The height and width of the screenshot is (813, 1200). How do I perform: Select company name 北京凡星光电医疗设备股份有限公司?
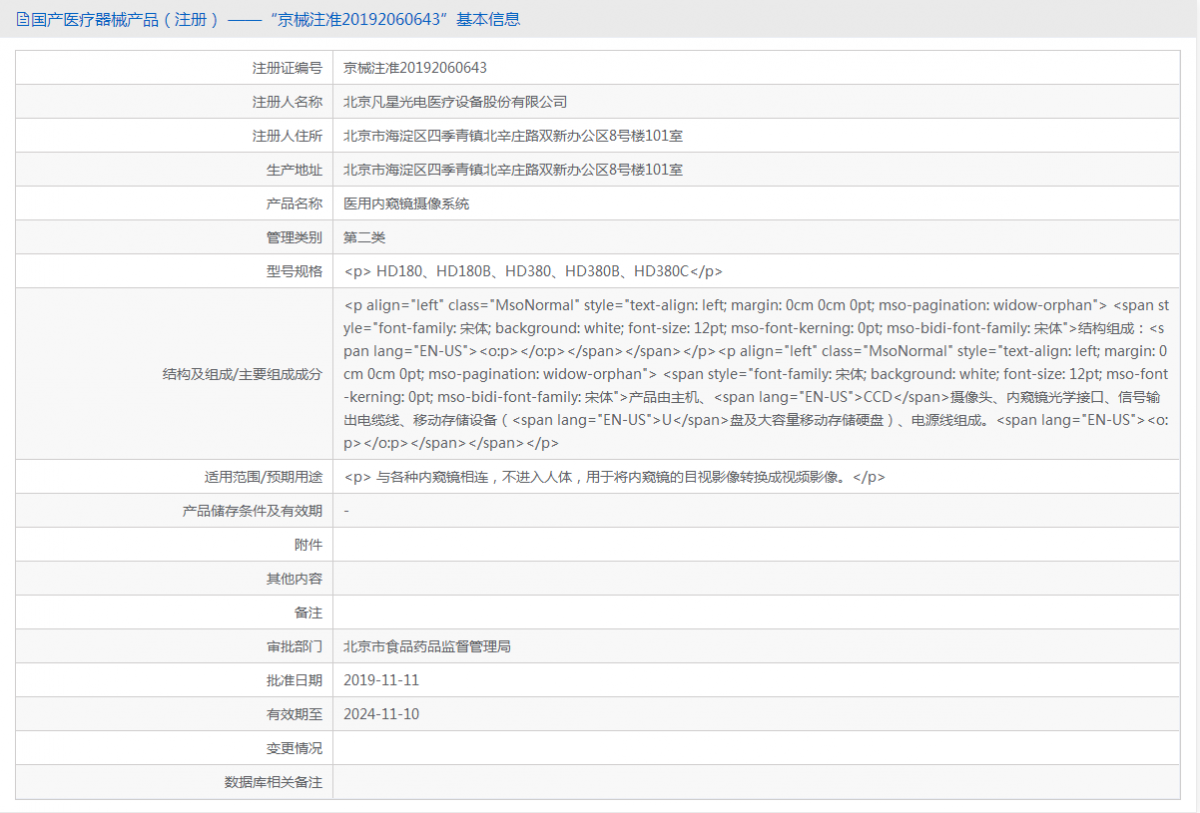pos(455,102)
